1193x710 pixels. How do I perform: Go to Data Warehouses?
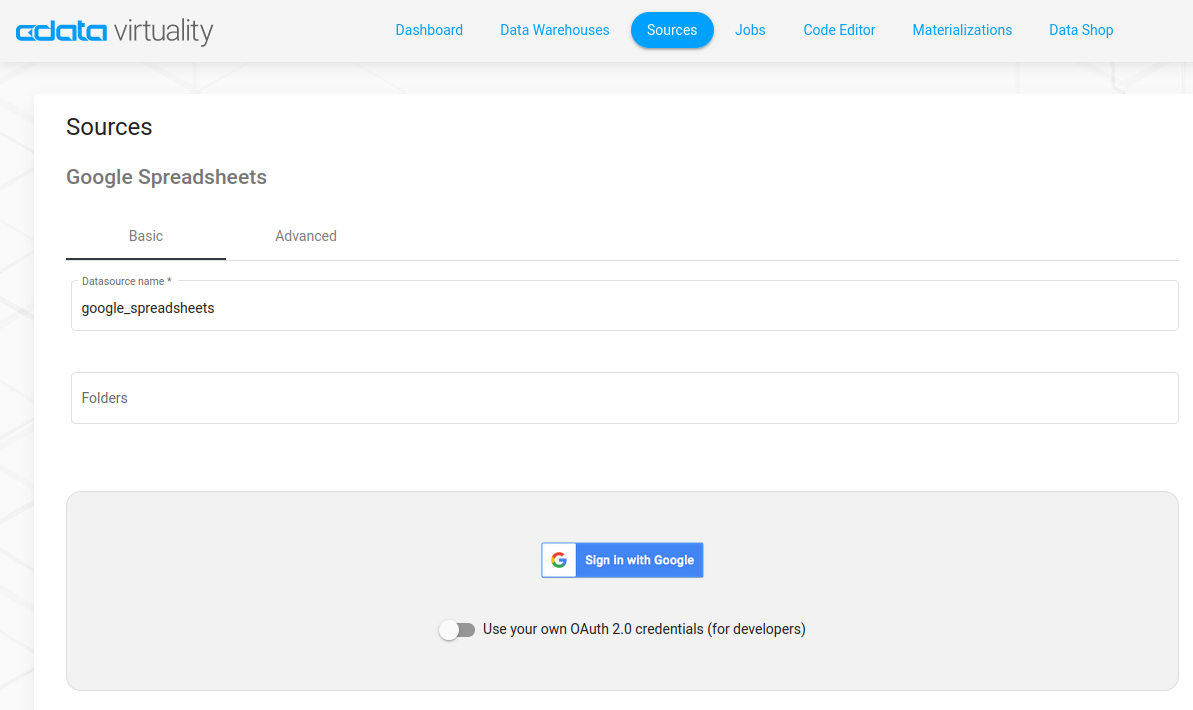coord(554,30)
